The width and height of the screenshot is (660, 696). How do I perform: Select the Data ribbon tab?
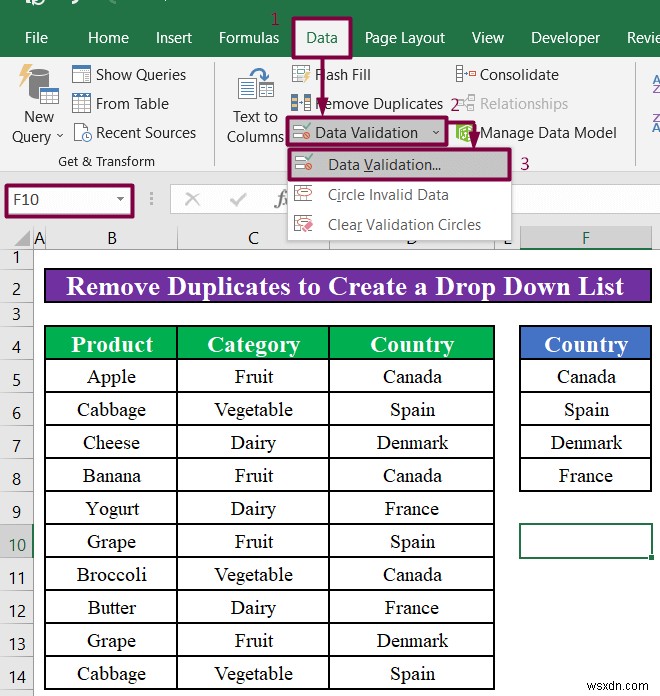[x=322, y=38]
